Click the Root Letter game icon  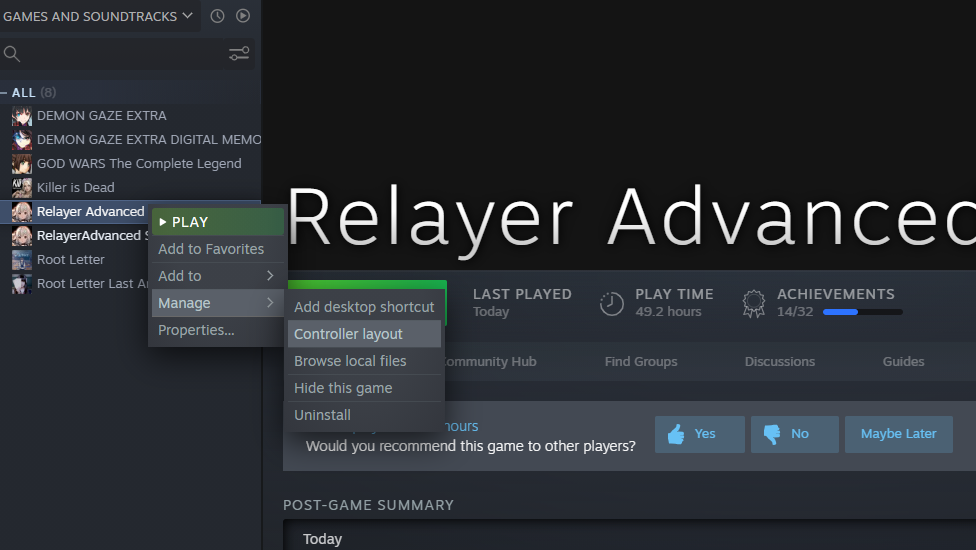[x=22, y=259]
